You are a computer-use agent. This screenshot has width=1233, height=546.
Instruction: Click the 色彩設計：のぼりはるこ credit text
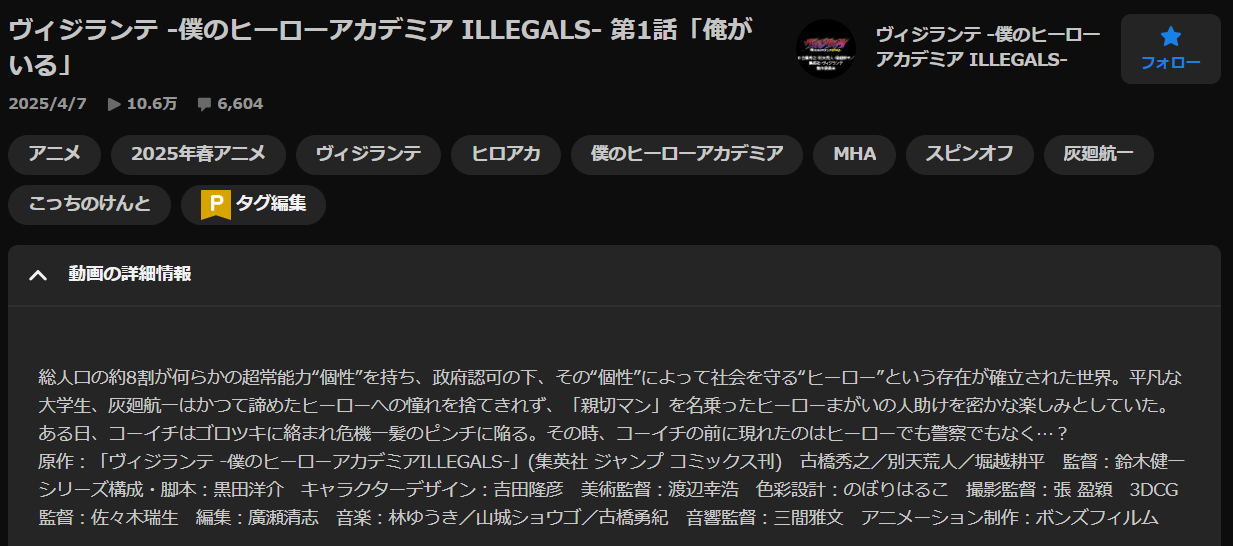[x=852, y=490]
